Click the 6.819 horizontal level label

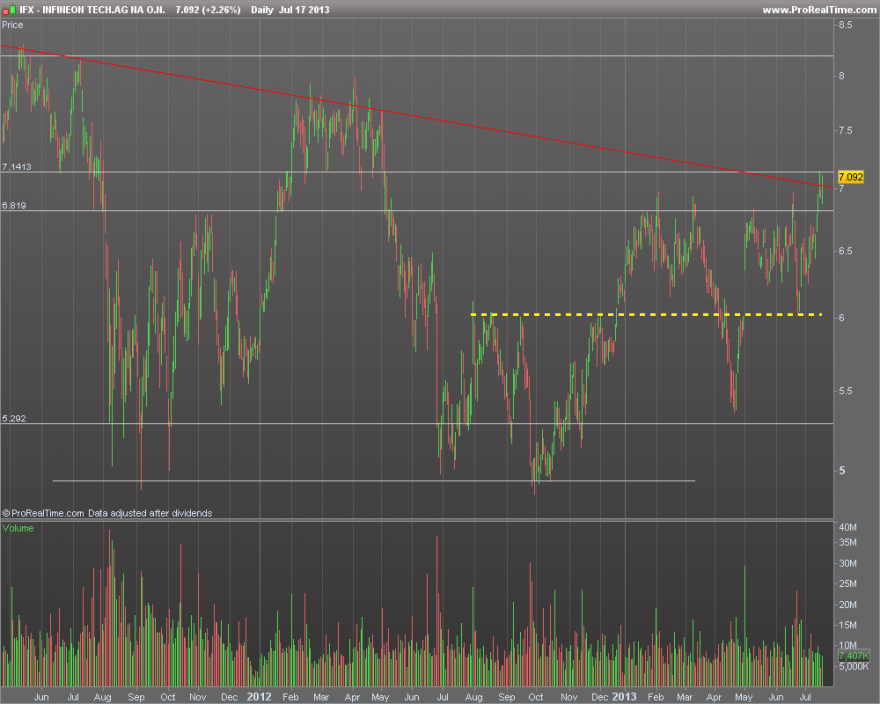[x=14, y=205]
